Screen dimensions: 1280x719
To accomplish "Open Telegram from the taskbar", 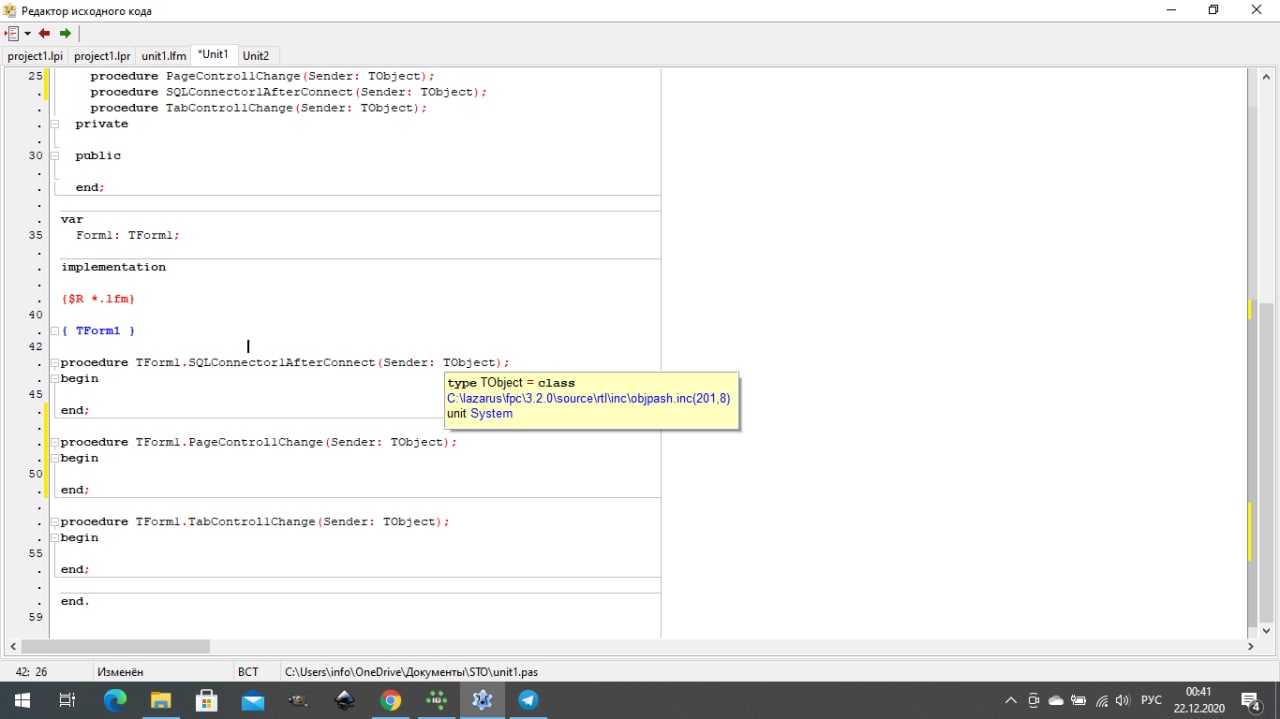I will click(528, 700).
